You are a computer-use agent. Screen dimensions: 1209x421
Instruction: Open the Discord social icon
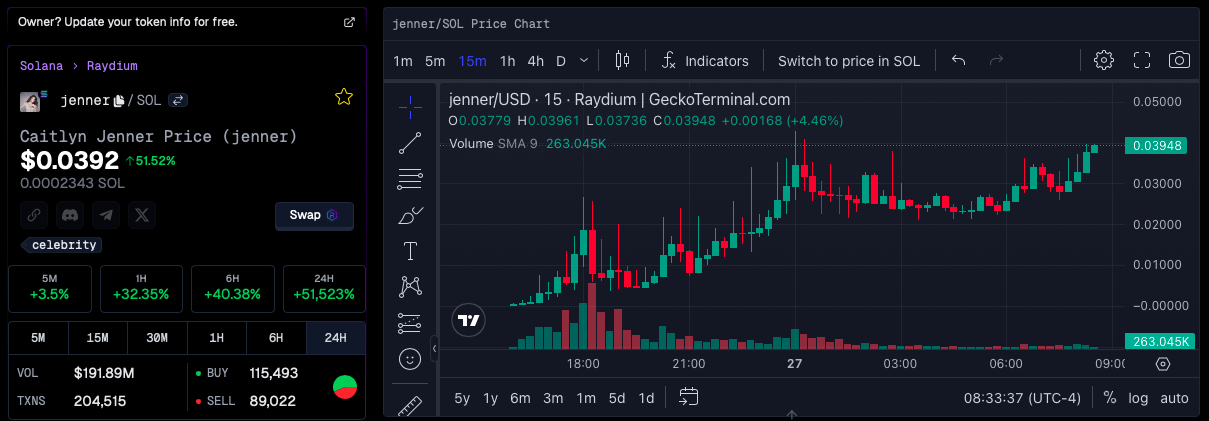click(x=69, y=215)
